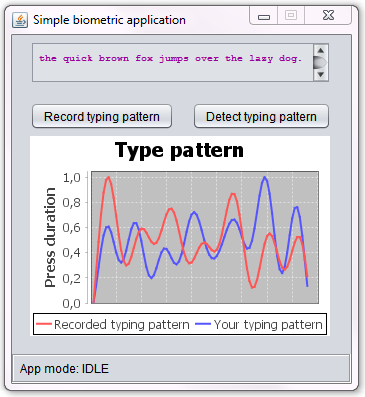The height and width of the screenshot is (397, 365).
Task: Click the Press duration axis label
Action: click(50, 237)
